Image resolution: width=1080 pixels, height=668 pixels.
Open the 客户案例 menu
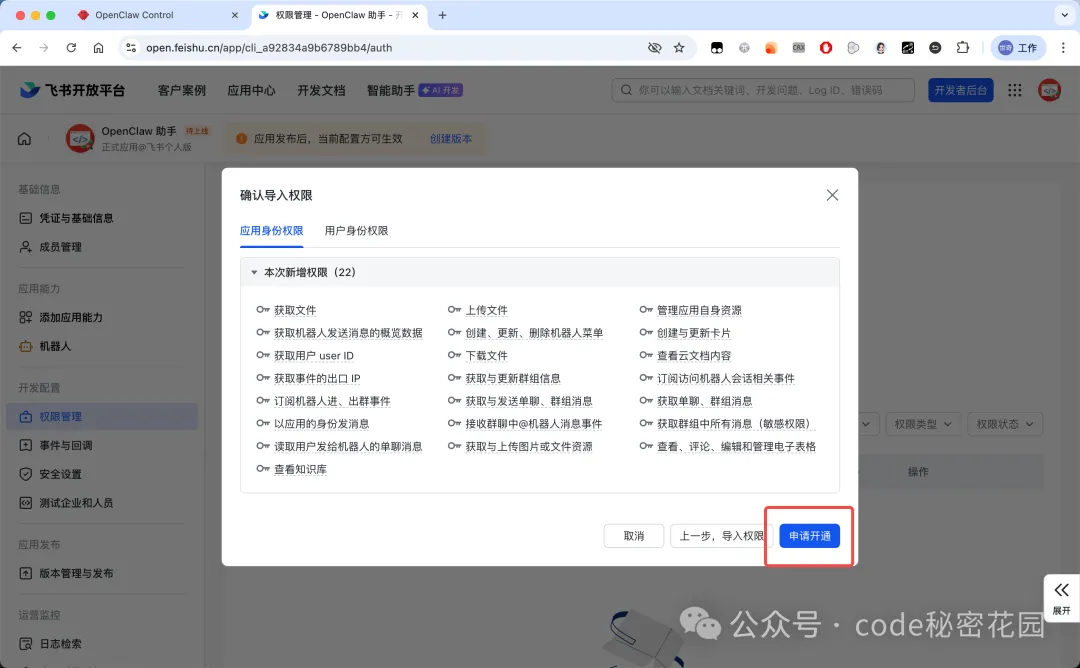(x=182, y=90)
